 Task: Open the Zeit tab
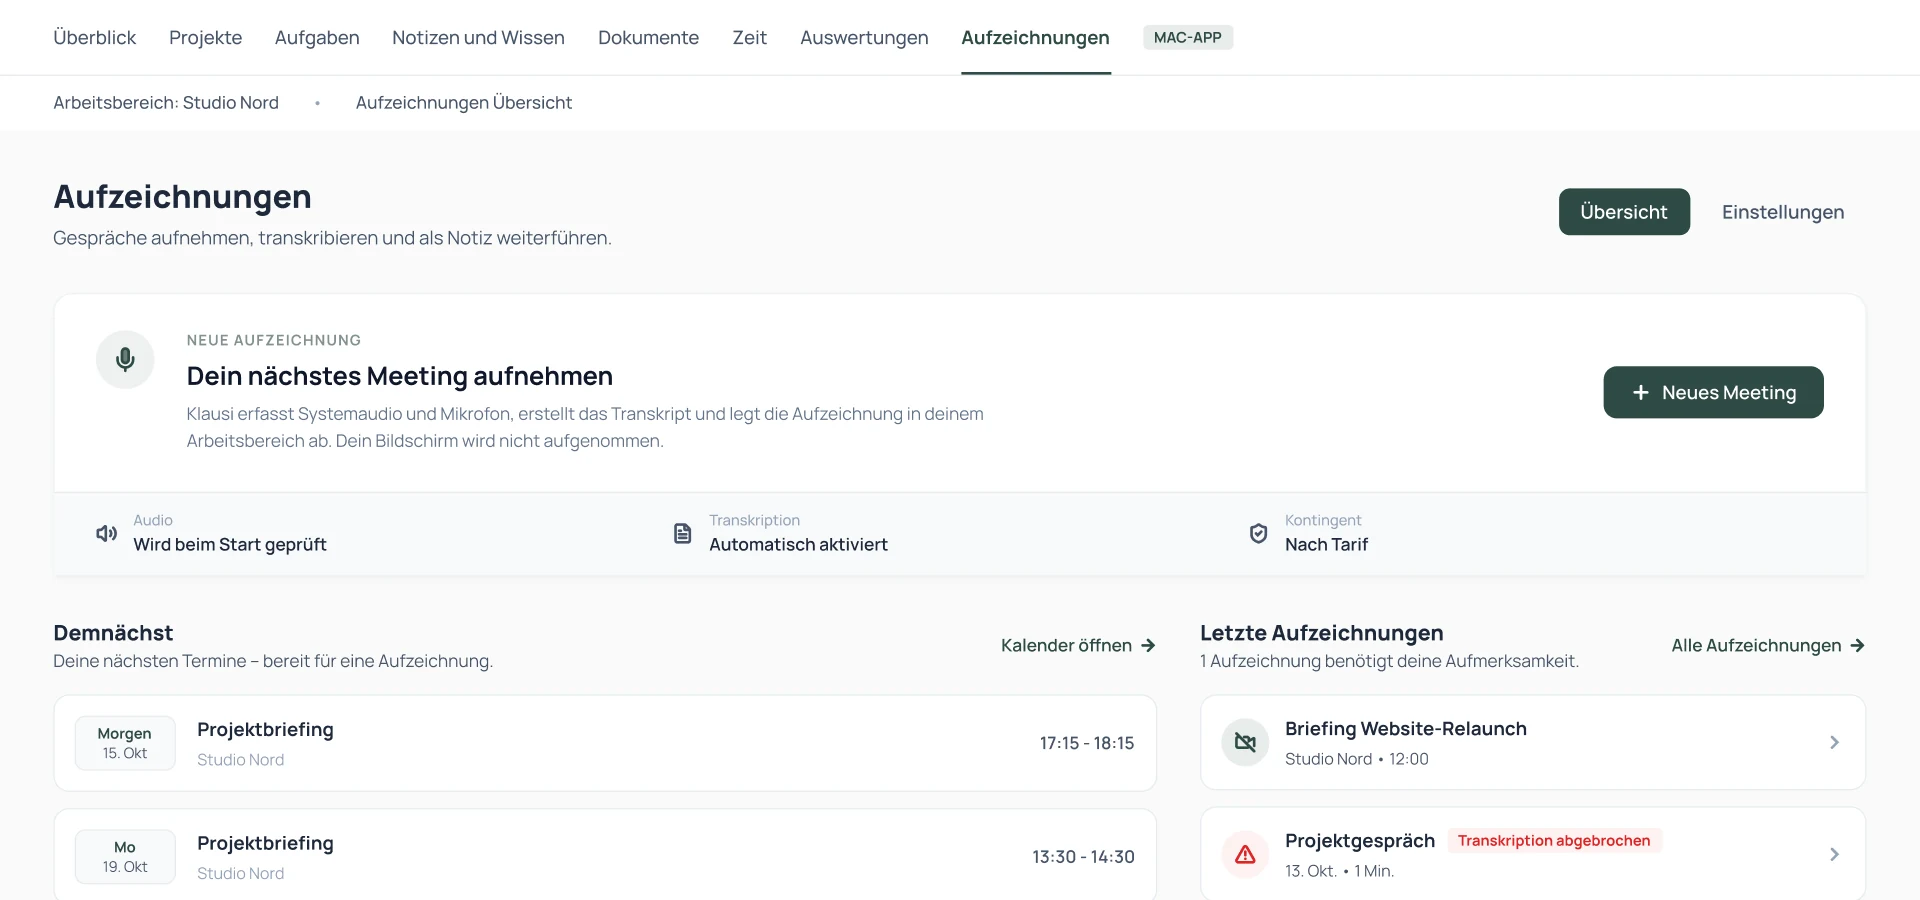749,37
